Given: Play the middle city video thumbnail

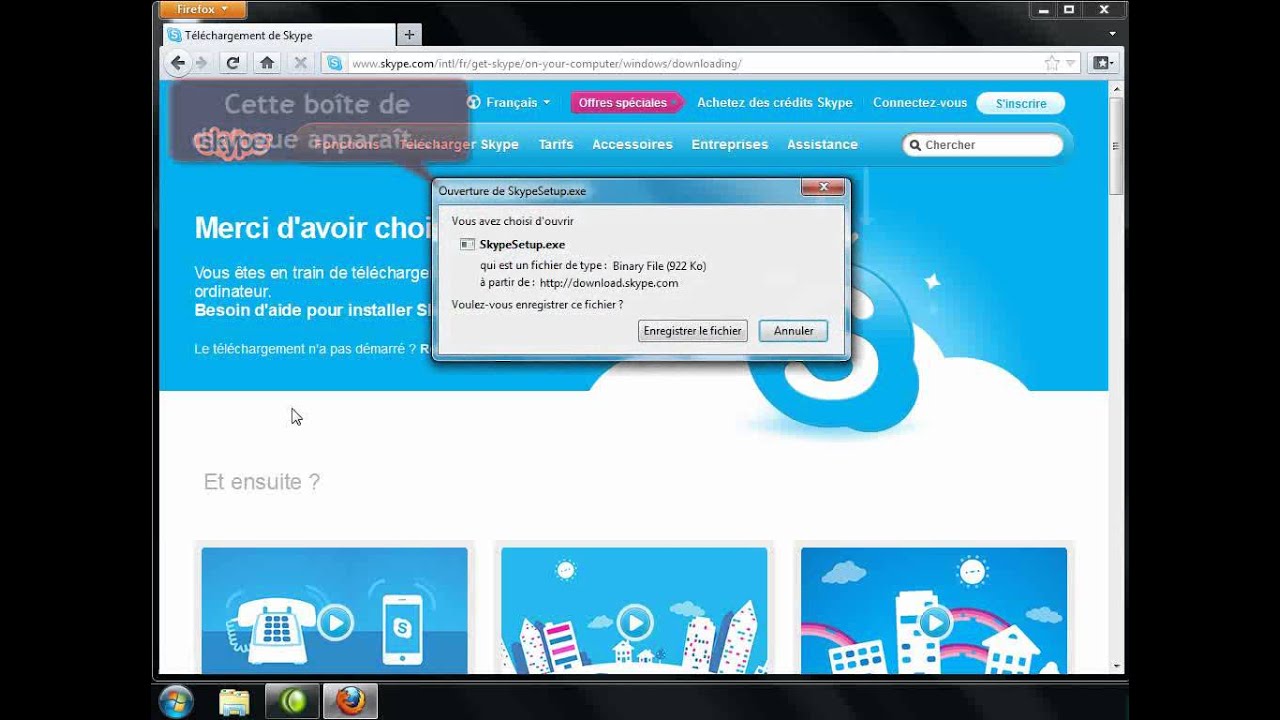Looking at the screenshot, I should tap(634, 624).
